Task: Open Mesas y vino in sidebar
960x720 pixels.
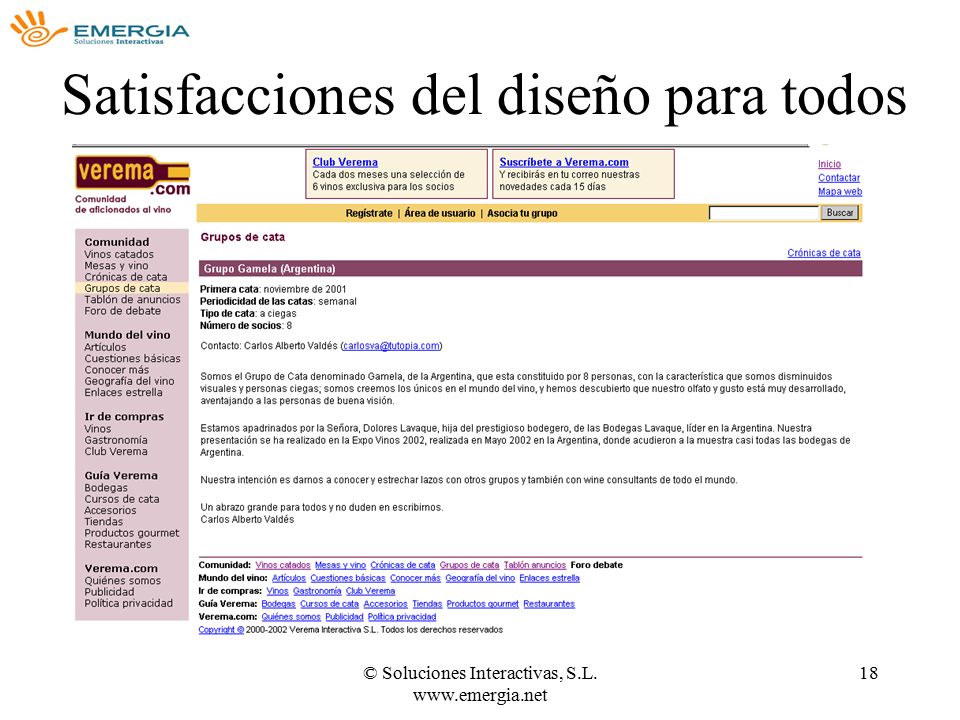Action: pyautogui.click(x=116, y=266)
